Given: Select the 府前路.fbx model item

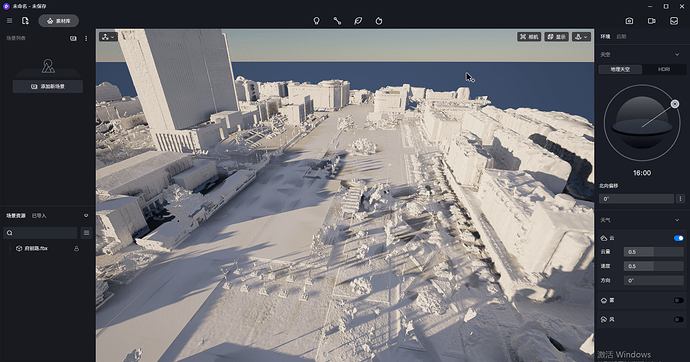Looking at the screenshot, I should [36, 249].
